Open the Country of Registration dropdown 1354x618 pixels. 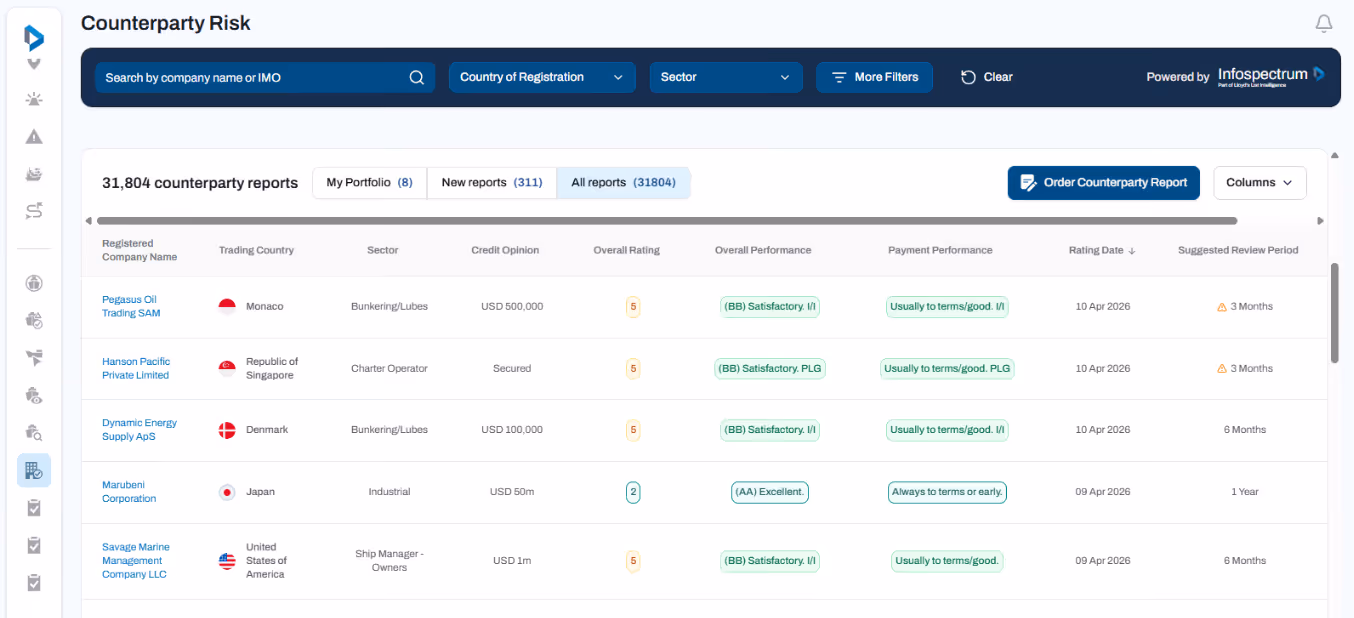542,77
